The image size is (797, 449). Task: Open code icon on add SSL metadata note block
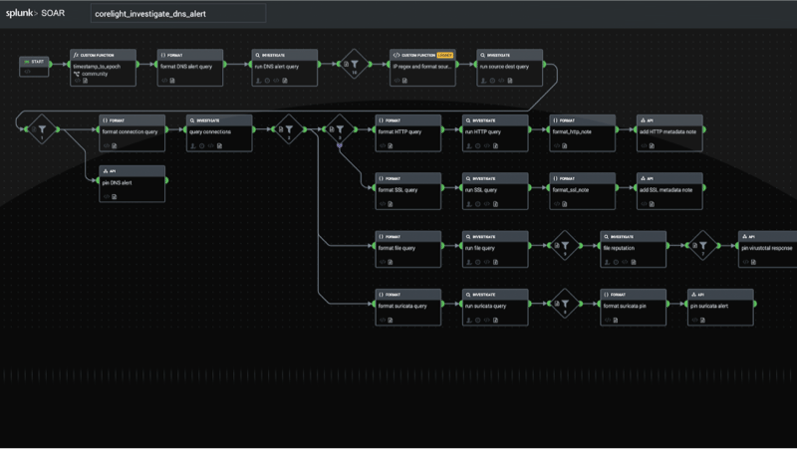(x=643, y=204)
